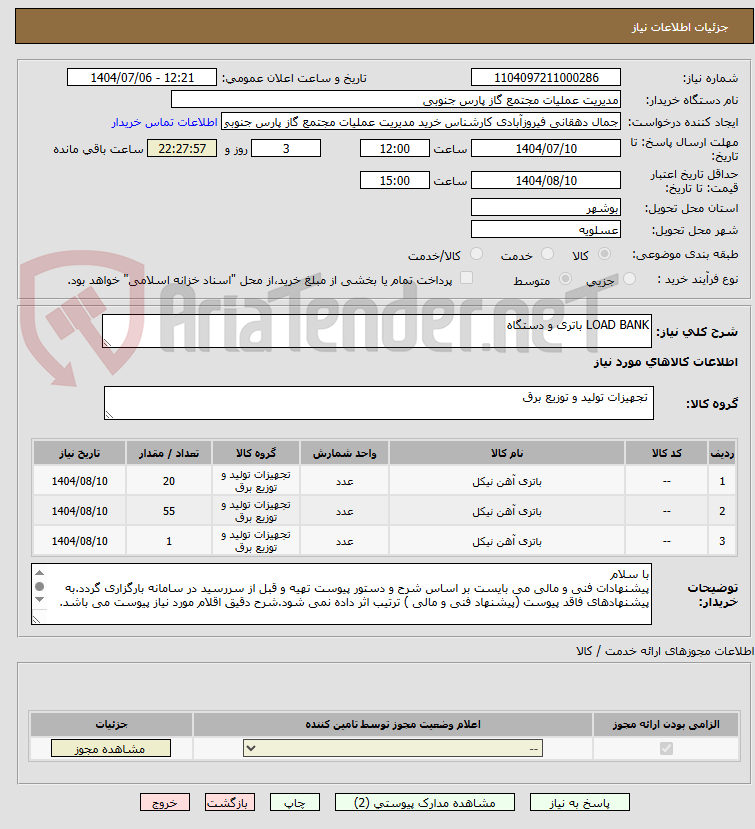Image resolution: width=755 pixels, height=829 pixels.
Task: Toggle the Islamic treasury payment checkbox
Action: pos(466,278)
